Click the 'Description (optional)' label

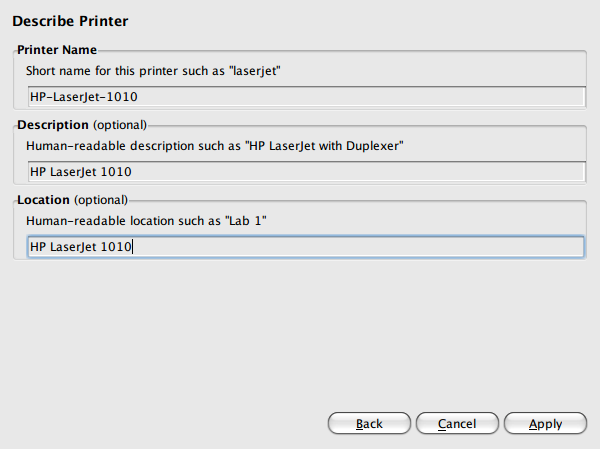(x=82, y=125)
